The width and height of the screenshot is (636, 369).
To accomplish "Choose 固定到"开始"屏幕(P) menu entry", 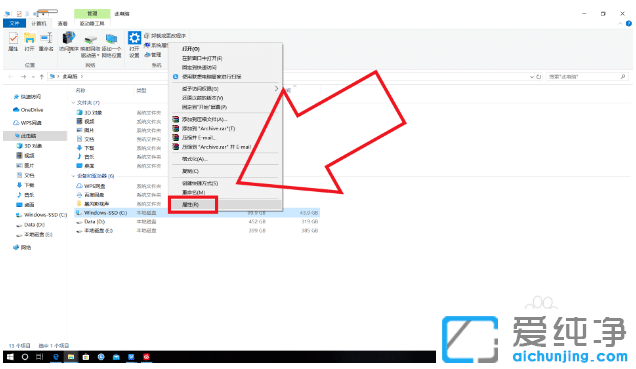I will pyautogui.click(x=225, y=107).
